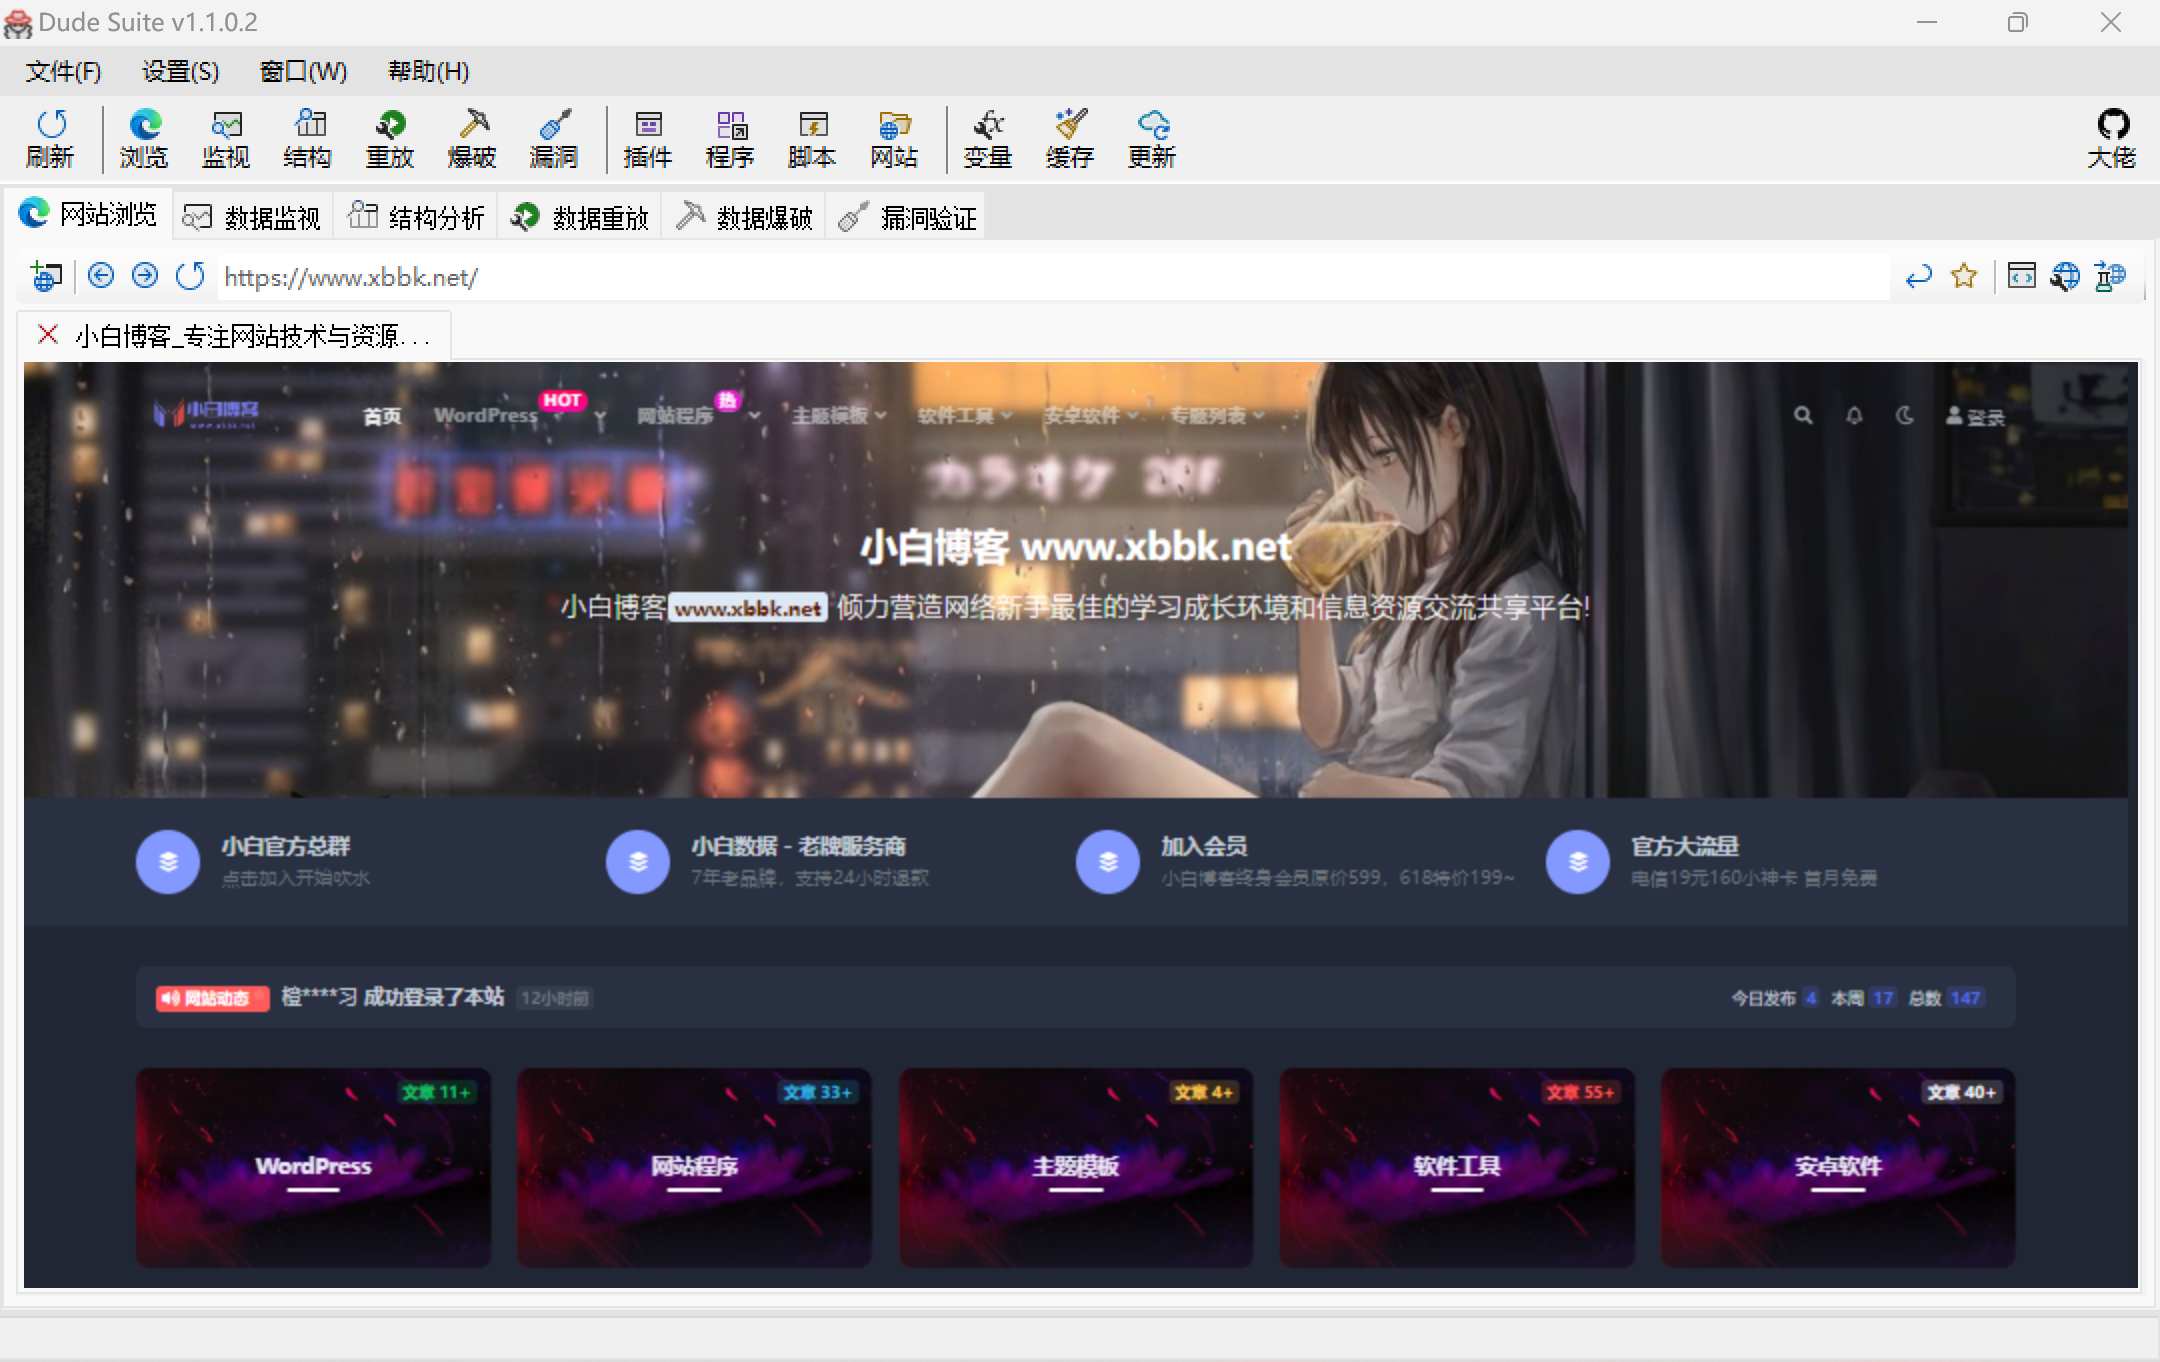This screenshot has width=2160, height=1362.
Task: Open the 官方大流量 link
Action: coord(1685,846)
